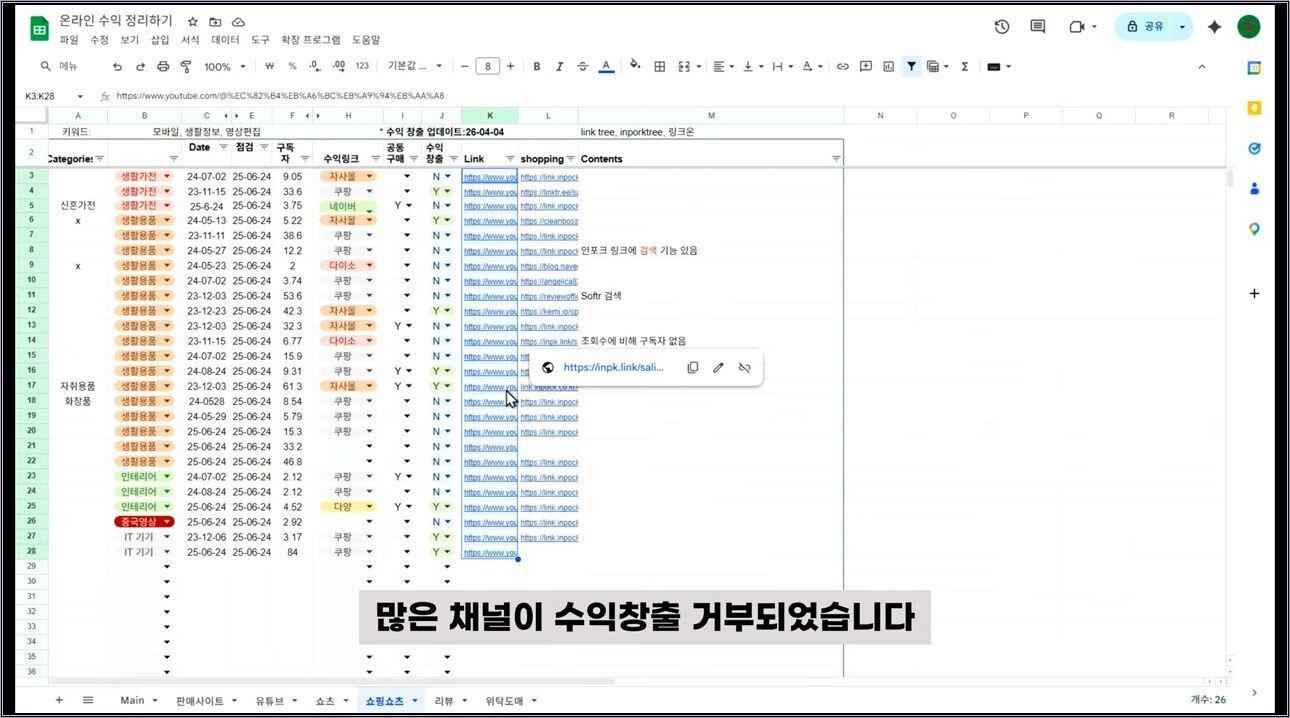Open the name box dropdown arrow
This screenshot has height=718, width=1290.
pos(78,96)
